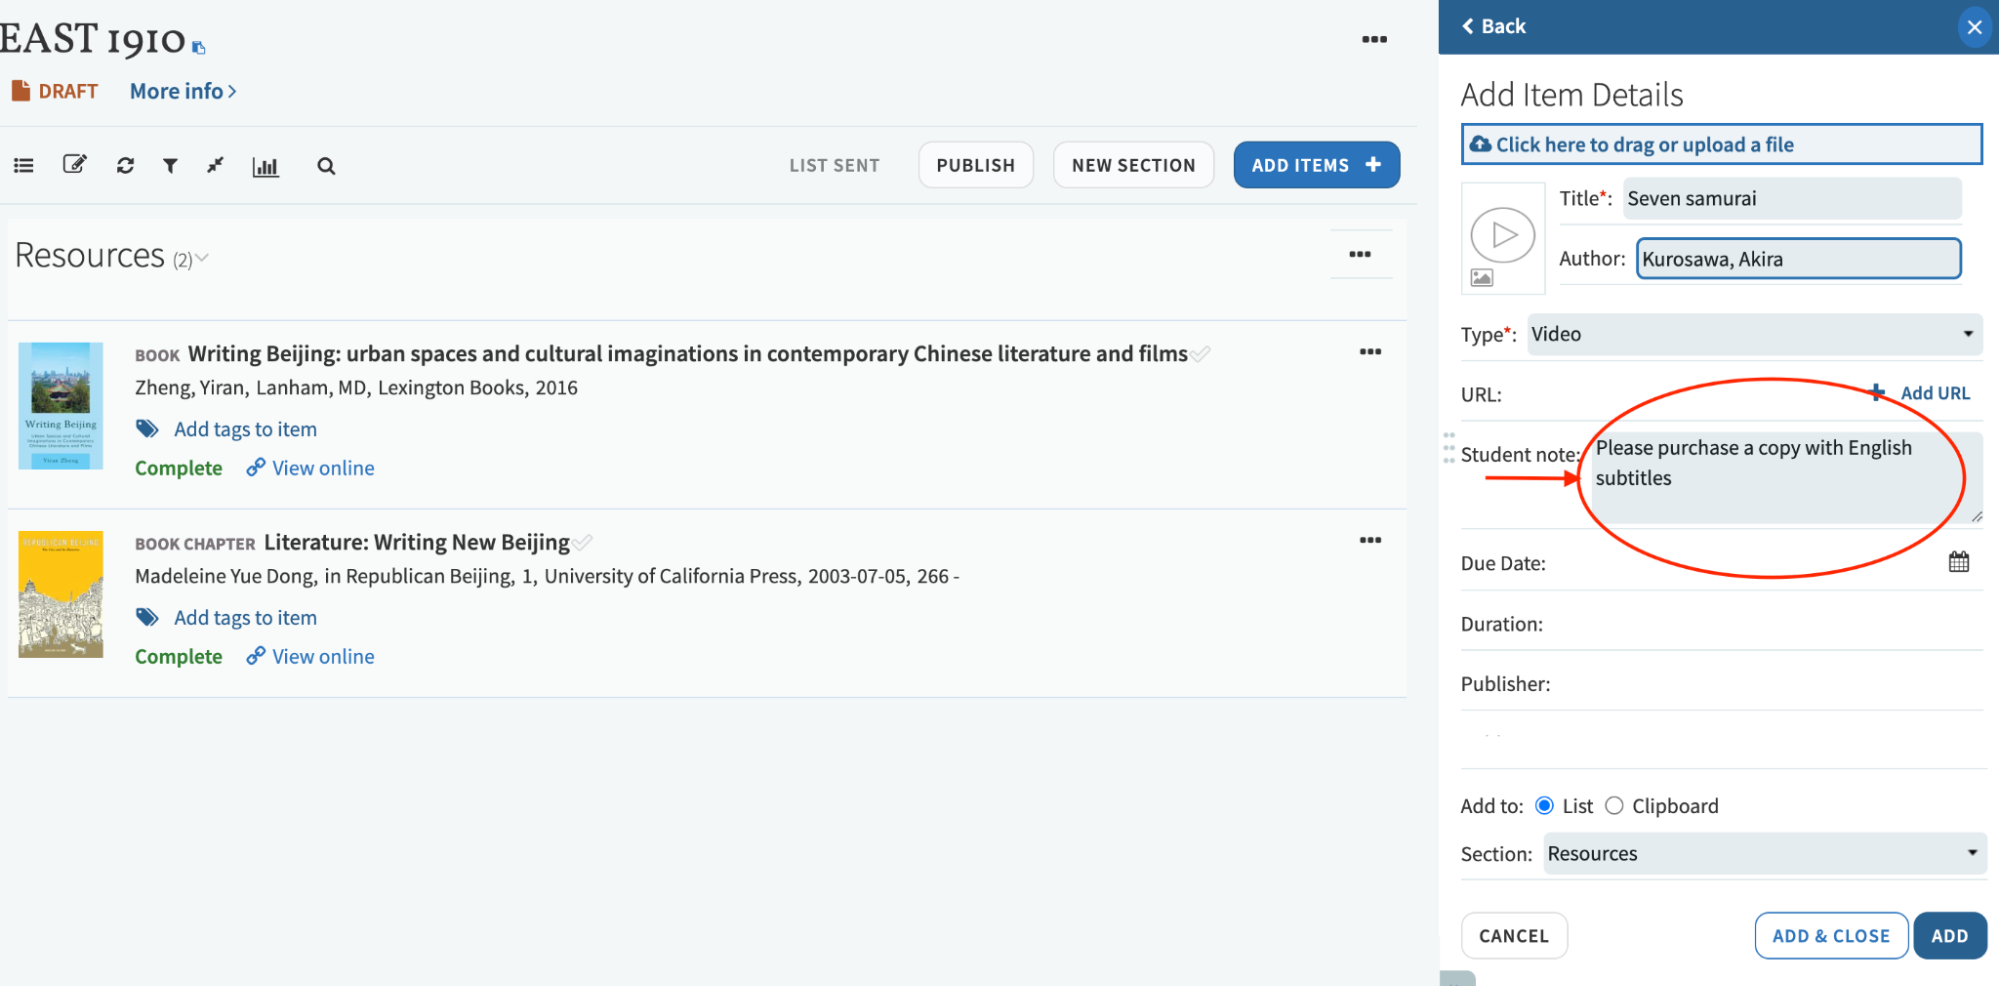Open the EAST 1910 options menu
The image size is (1999, 986).
coord(1375,39)
